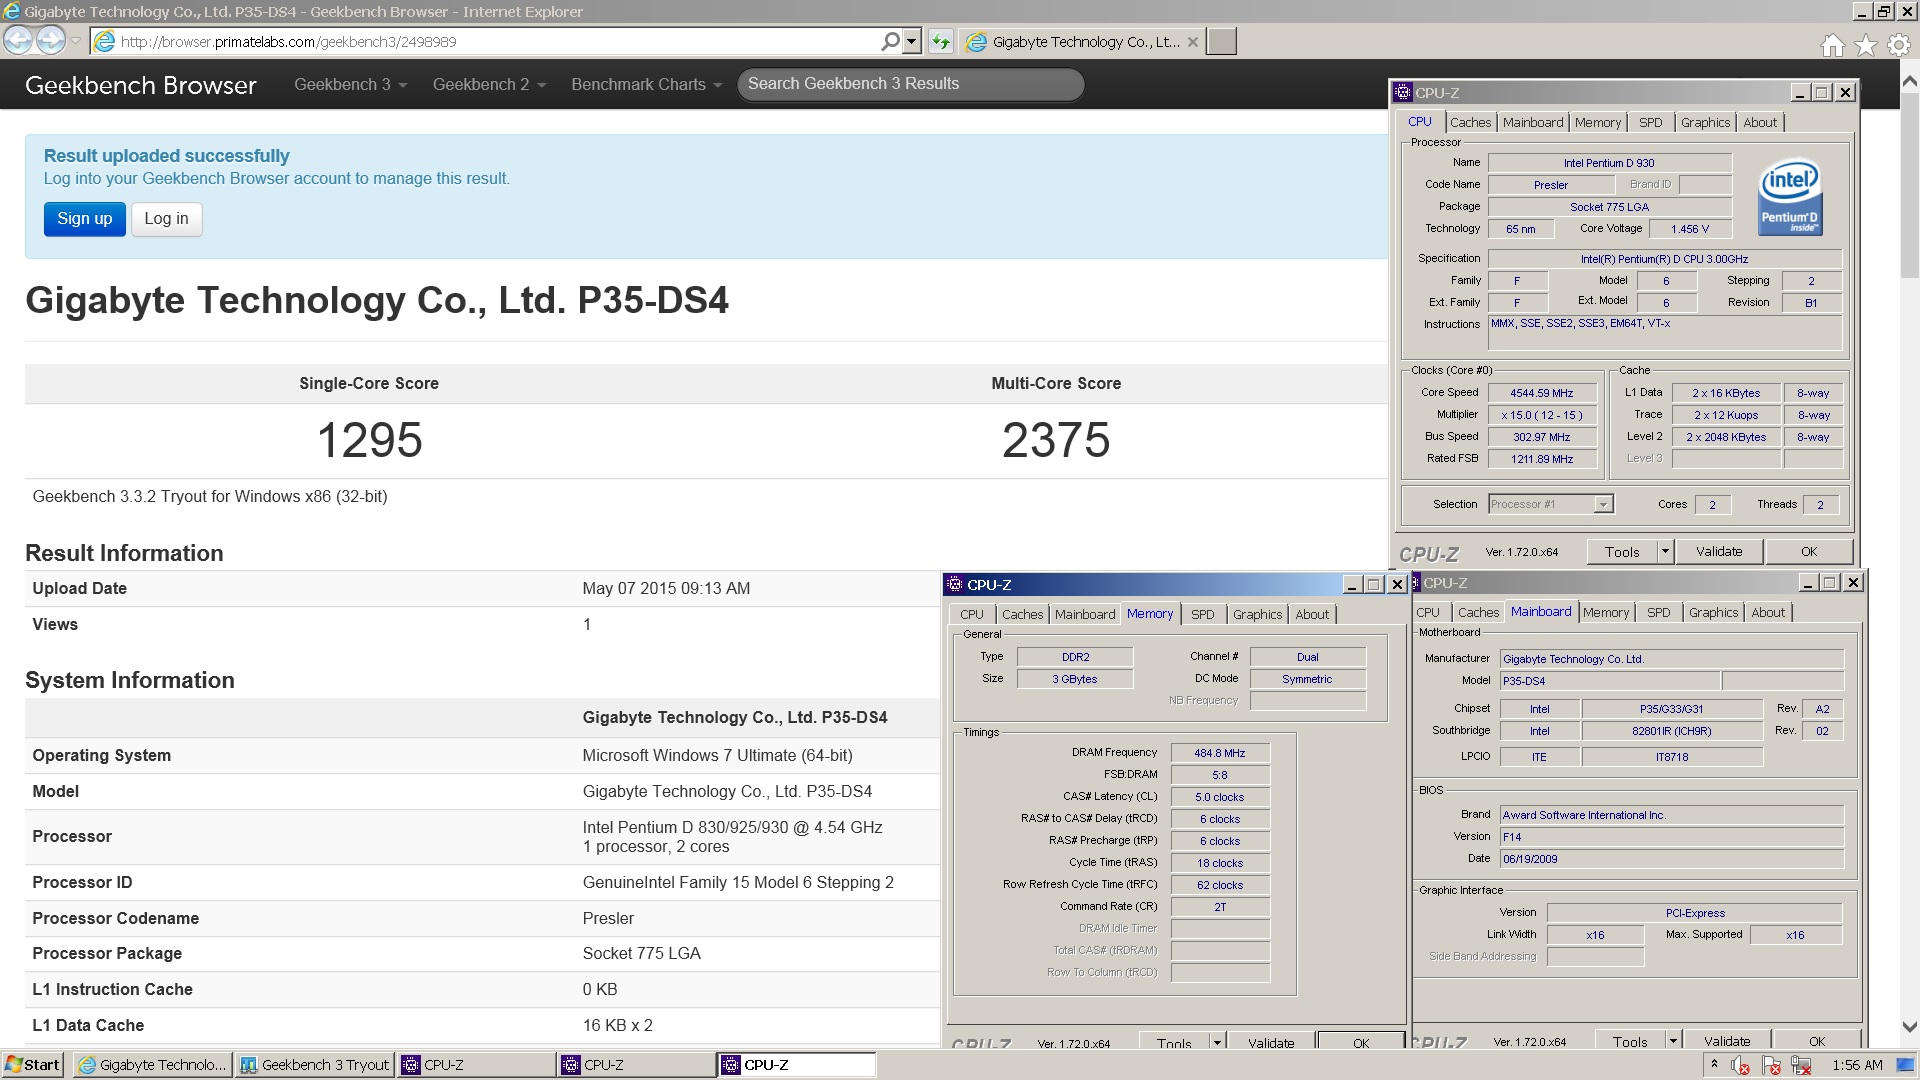
Task: Close the Gigabyte Technology browser tab
Action: [x=1192, y=42]
